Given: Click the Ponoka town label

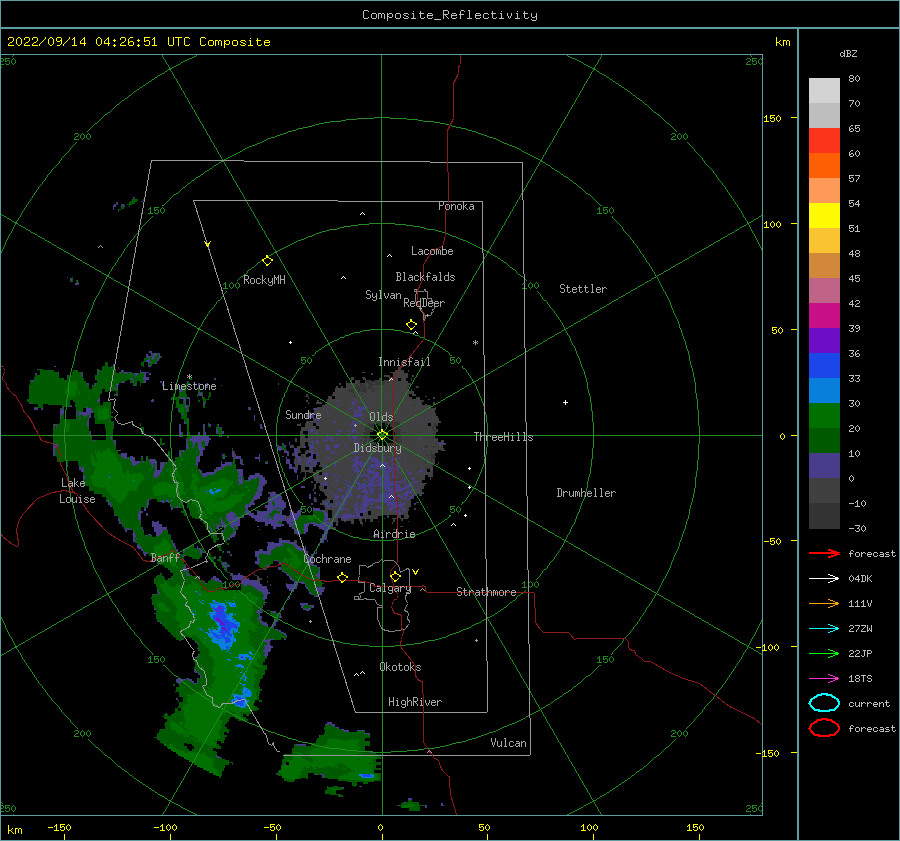Looking at the screenshot, I should coord(456,206).
